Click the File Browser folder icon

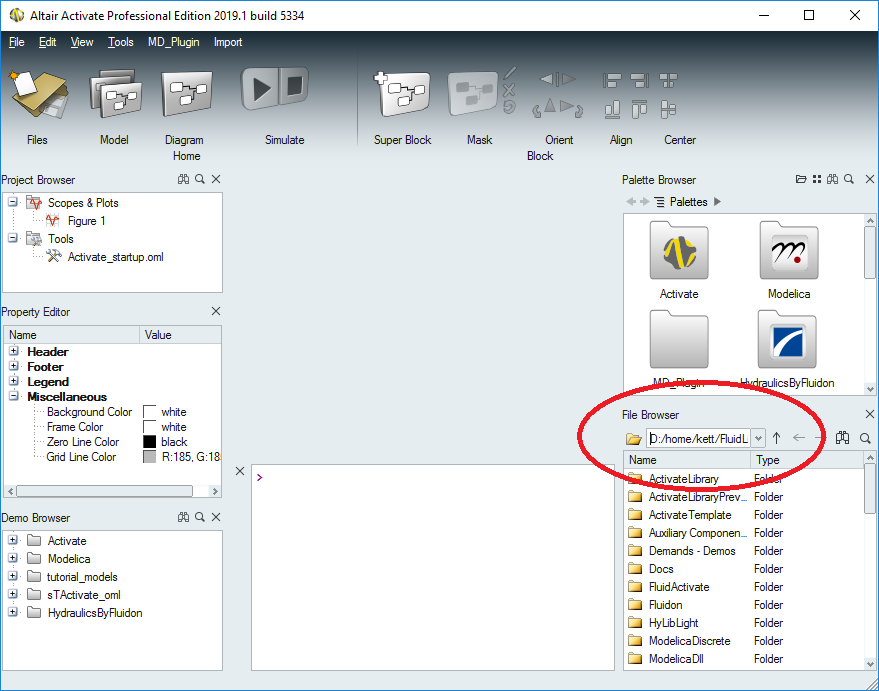point(633,438)
